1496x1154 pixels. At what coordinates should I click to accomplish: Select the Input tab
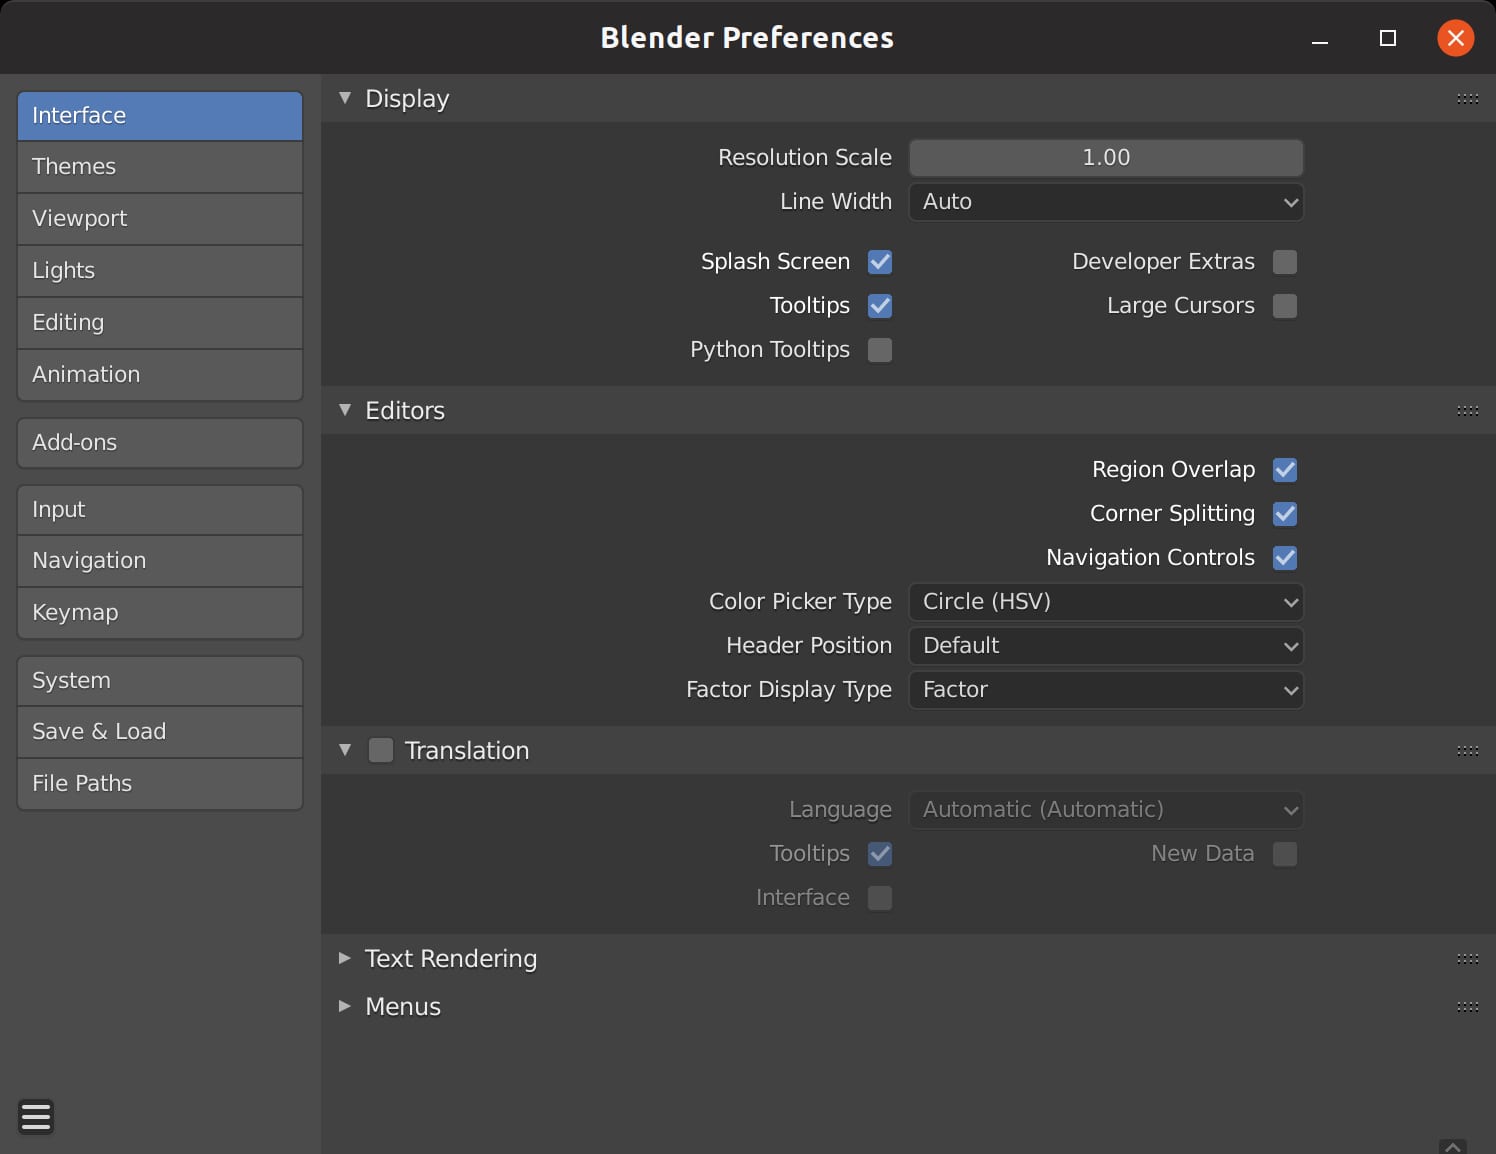click(160, 510)
